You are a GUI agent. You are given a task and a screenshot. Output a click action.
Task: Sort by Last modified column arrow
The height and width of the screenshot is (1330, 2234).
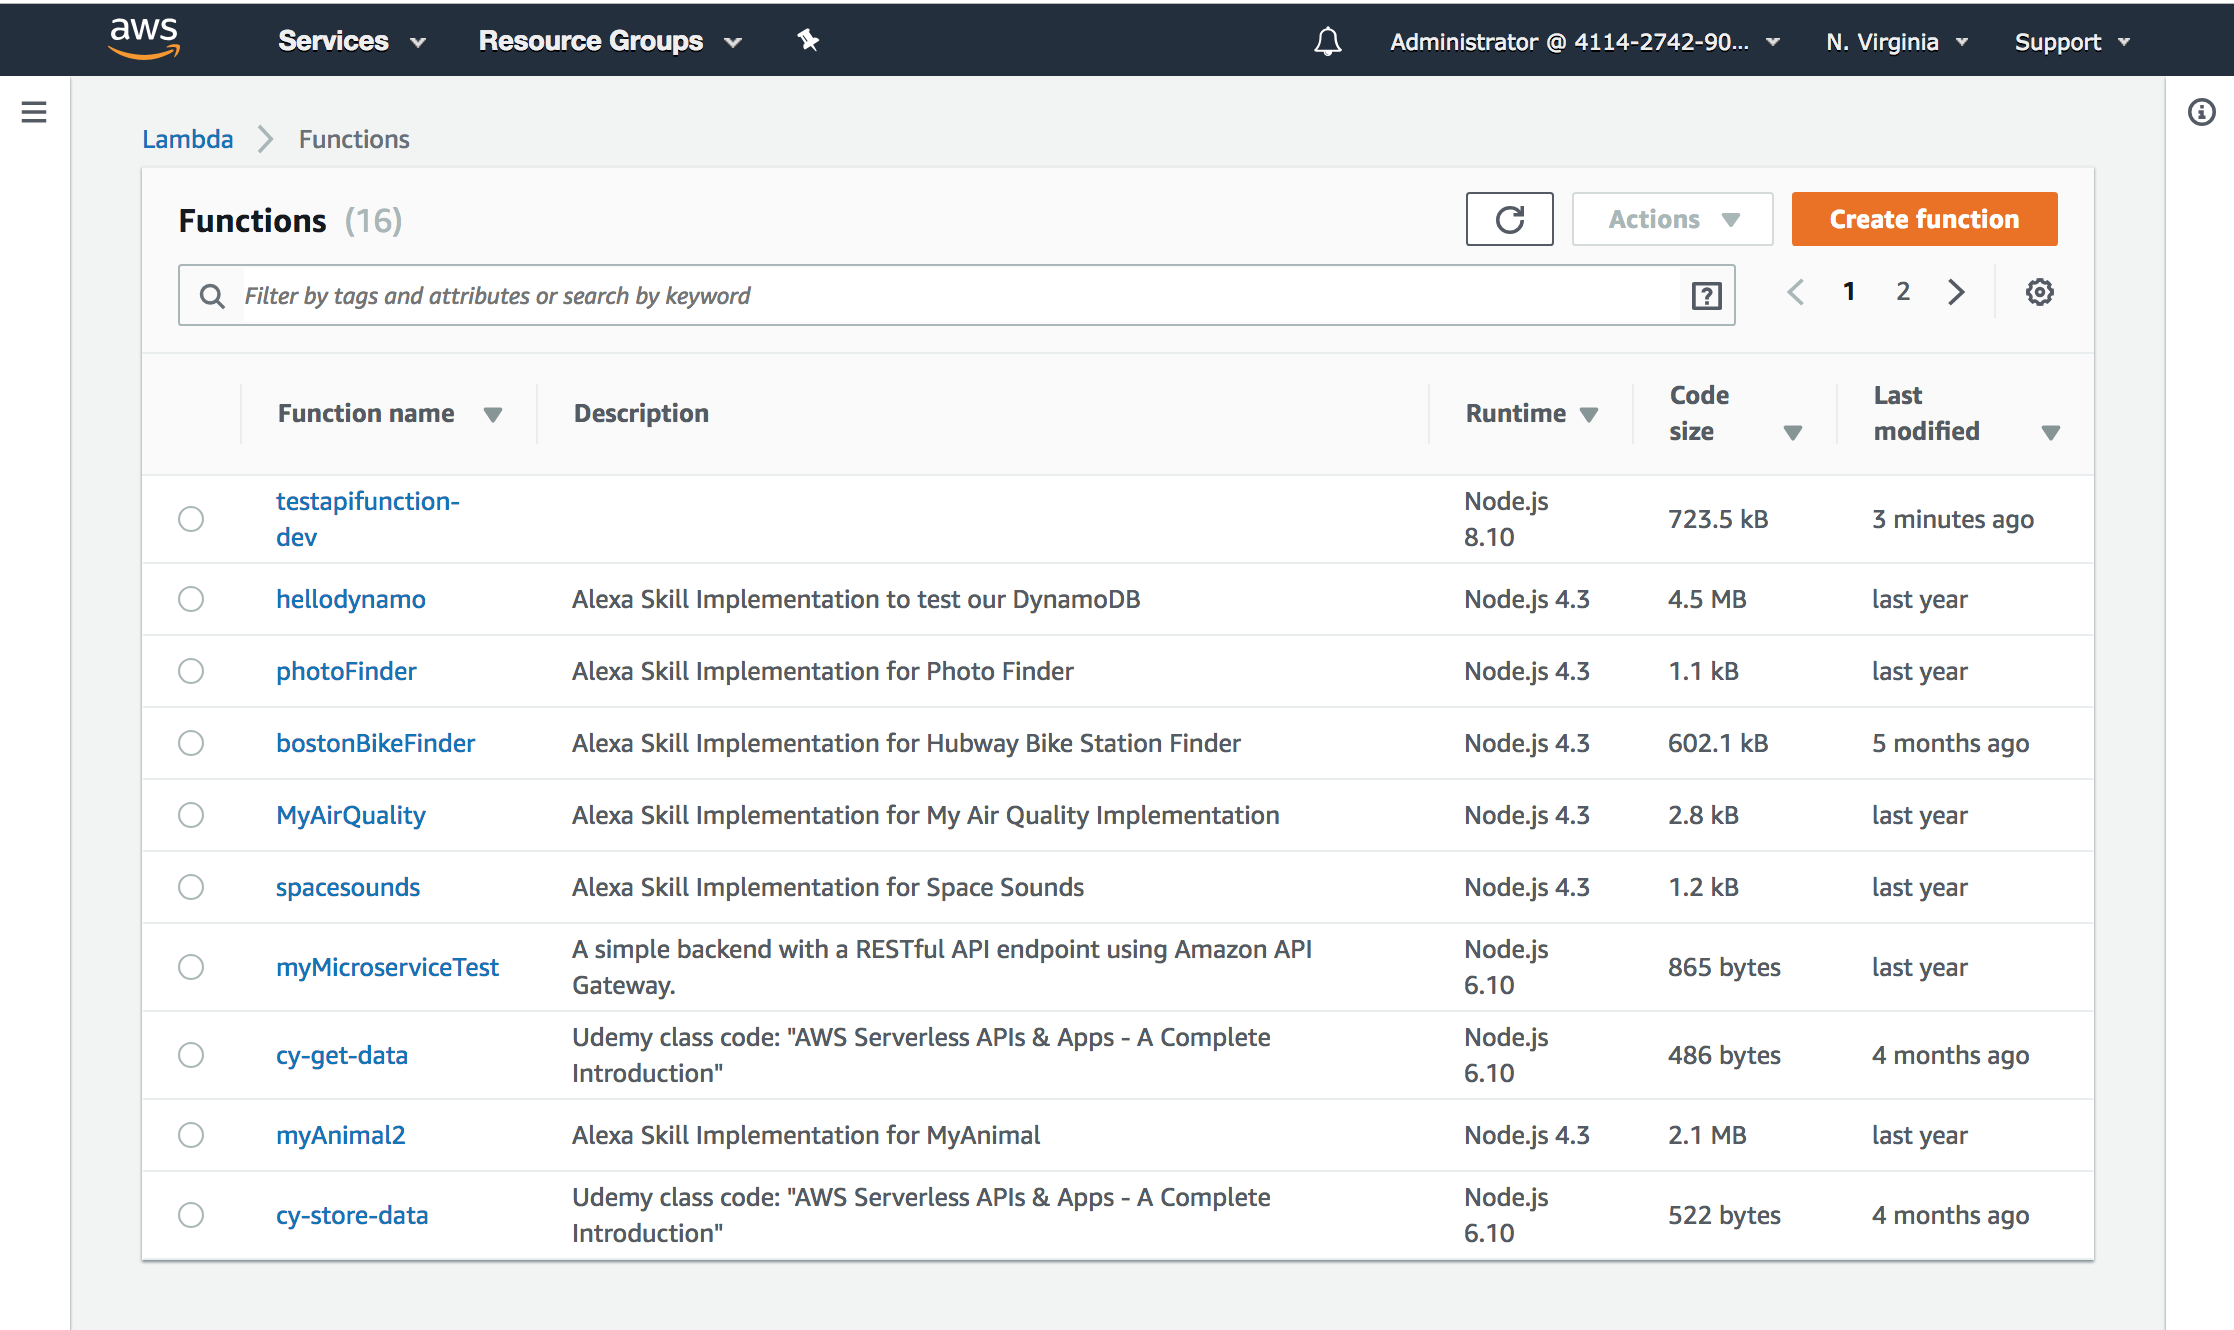pyautogui.click(x=2050, y=432)
